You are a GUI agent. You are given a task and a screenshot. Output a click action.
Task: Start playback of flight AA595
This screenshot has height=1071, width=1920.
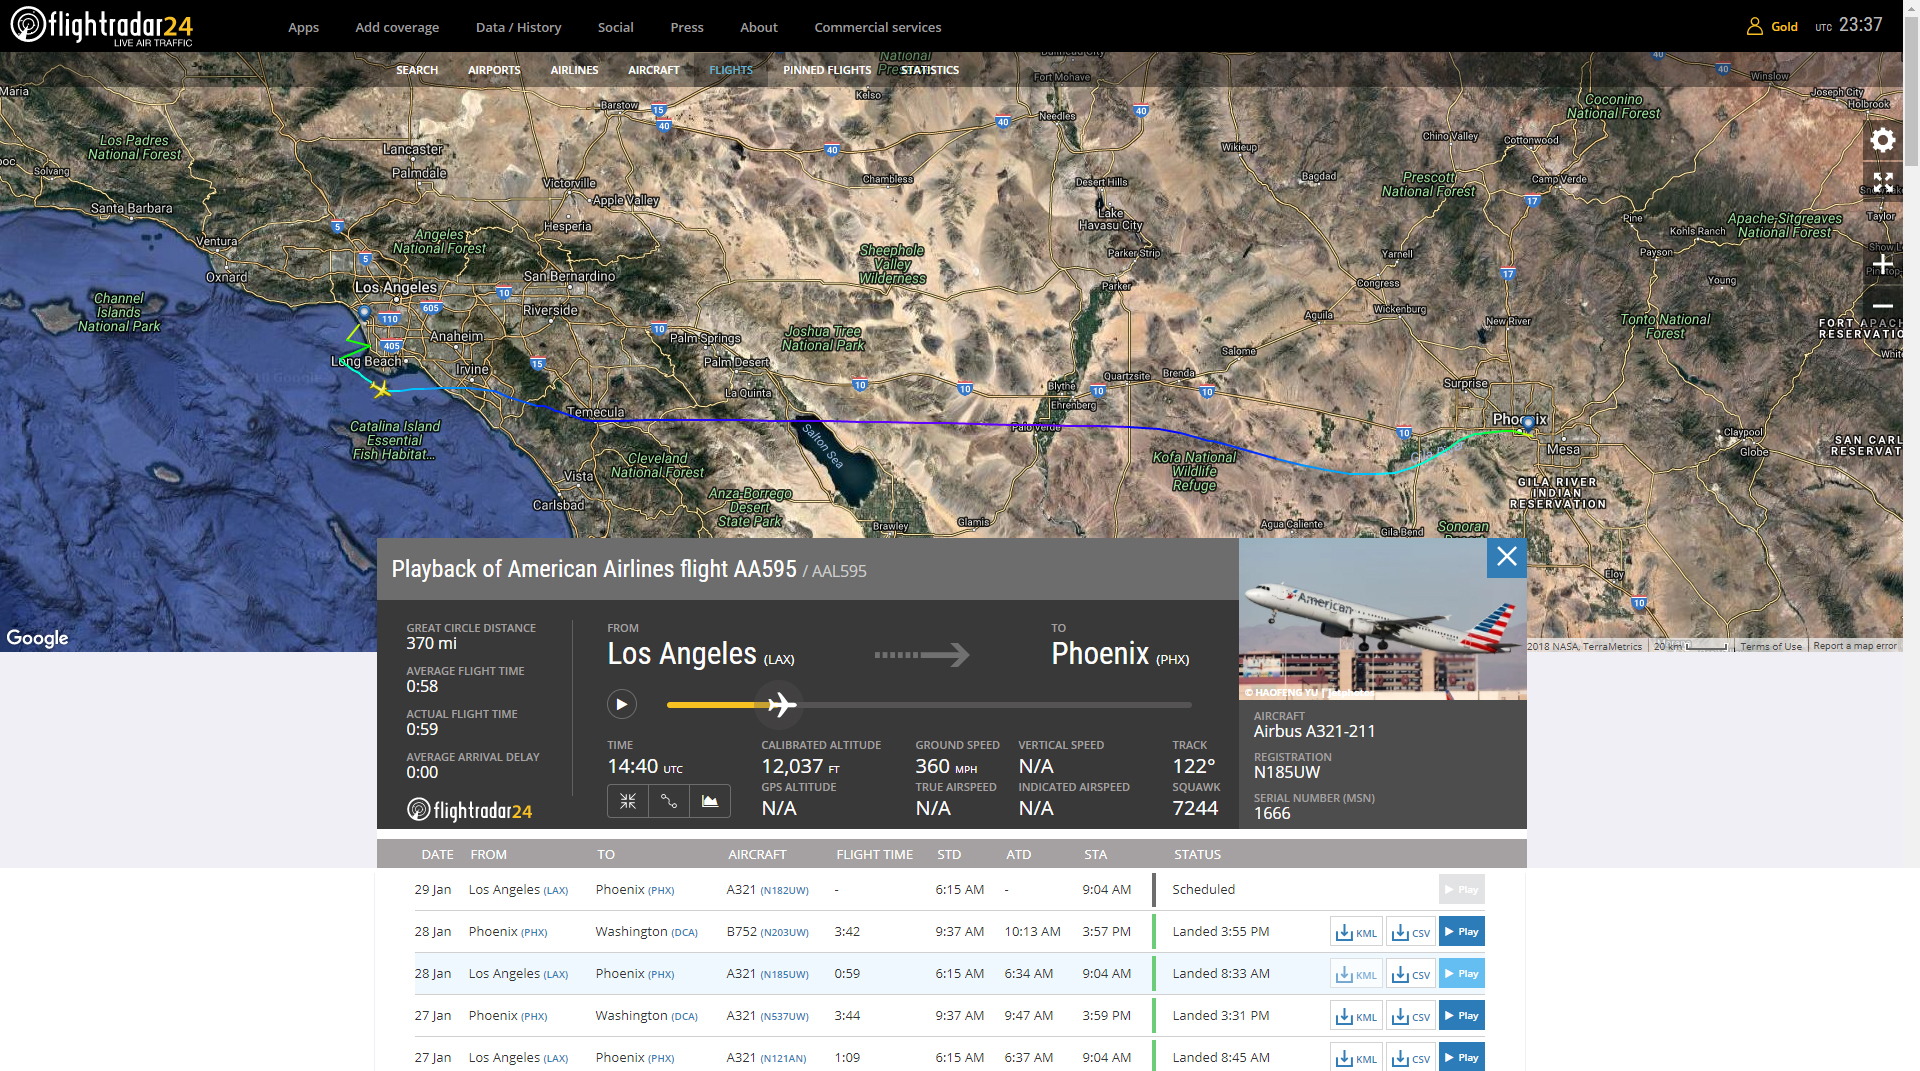point(621,704)
